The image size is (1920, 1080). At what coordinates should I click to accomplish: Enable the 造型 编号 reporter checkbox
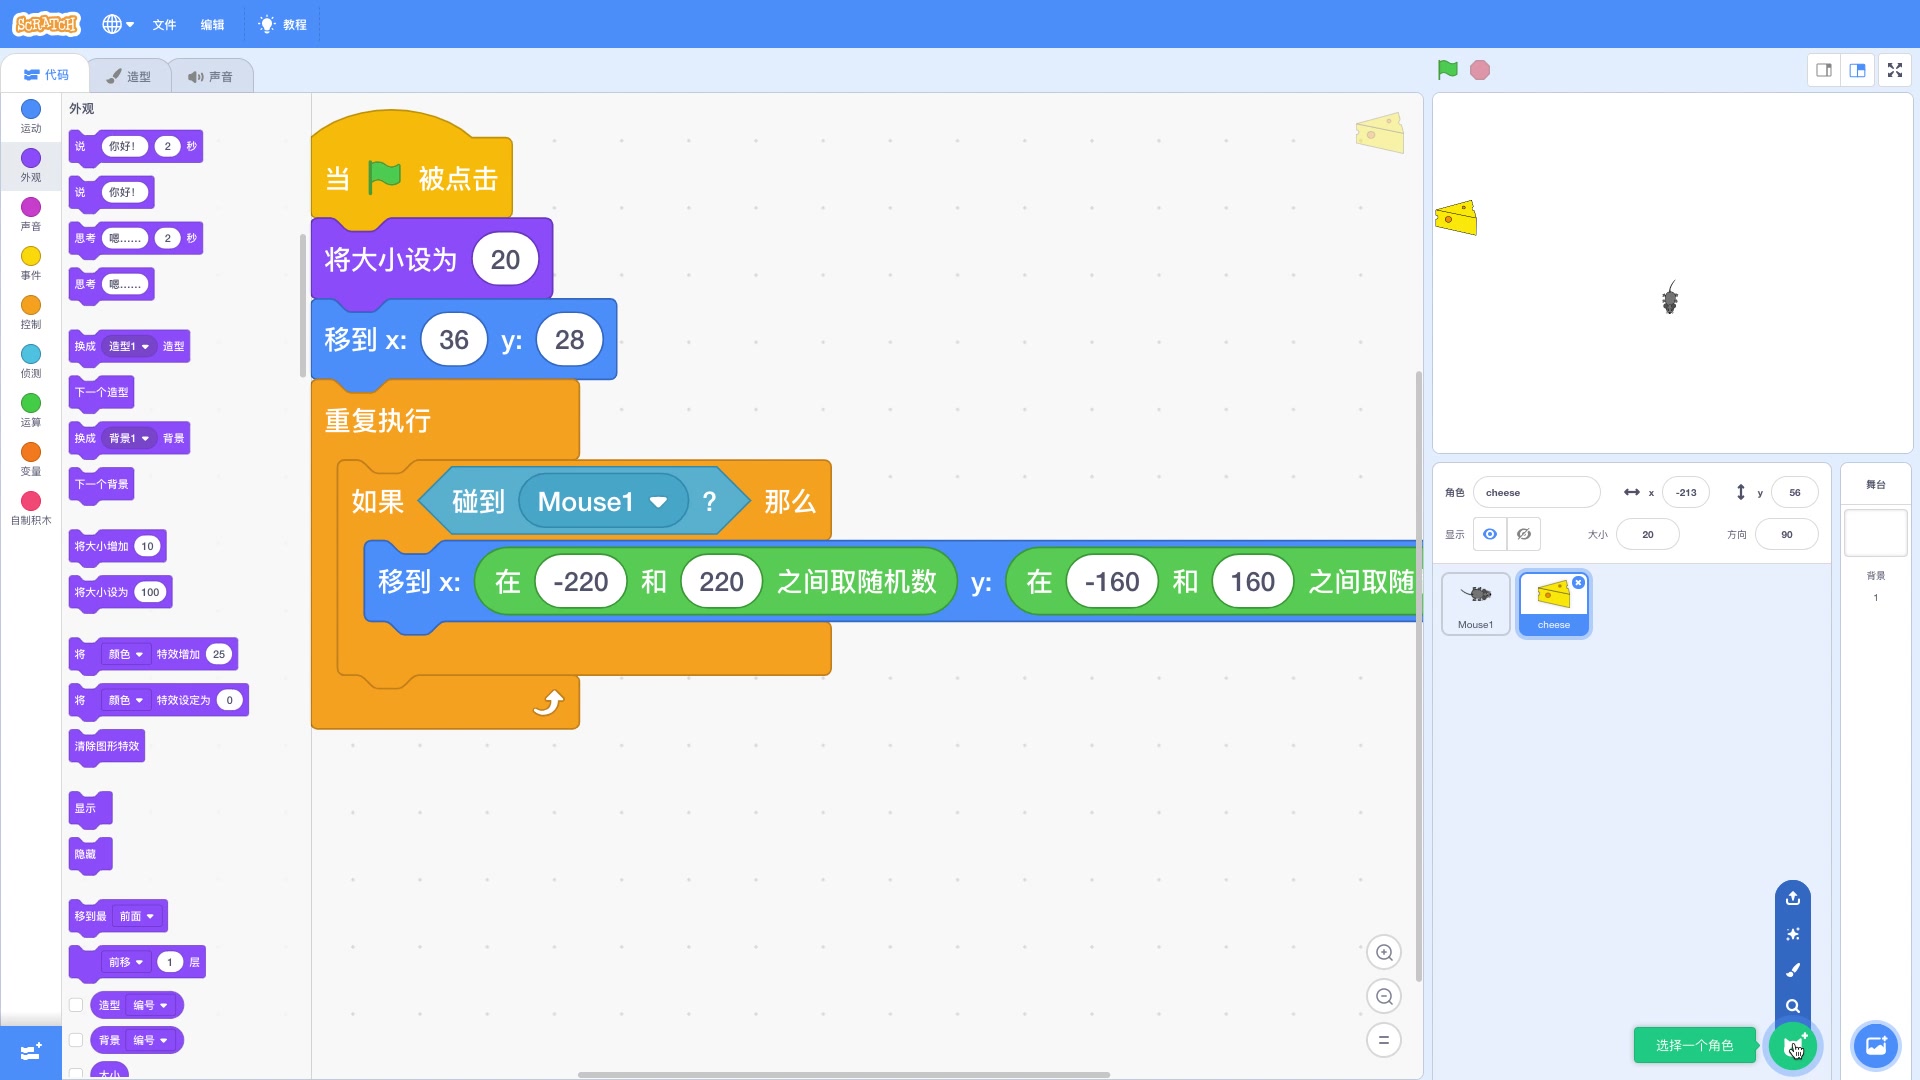click(x=76, y=1005)
